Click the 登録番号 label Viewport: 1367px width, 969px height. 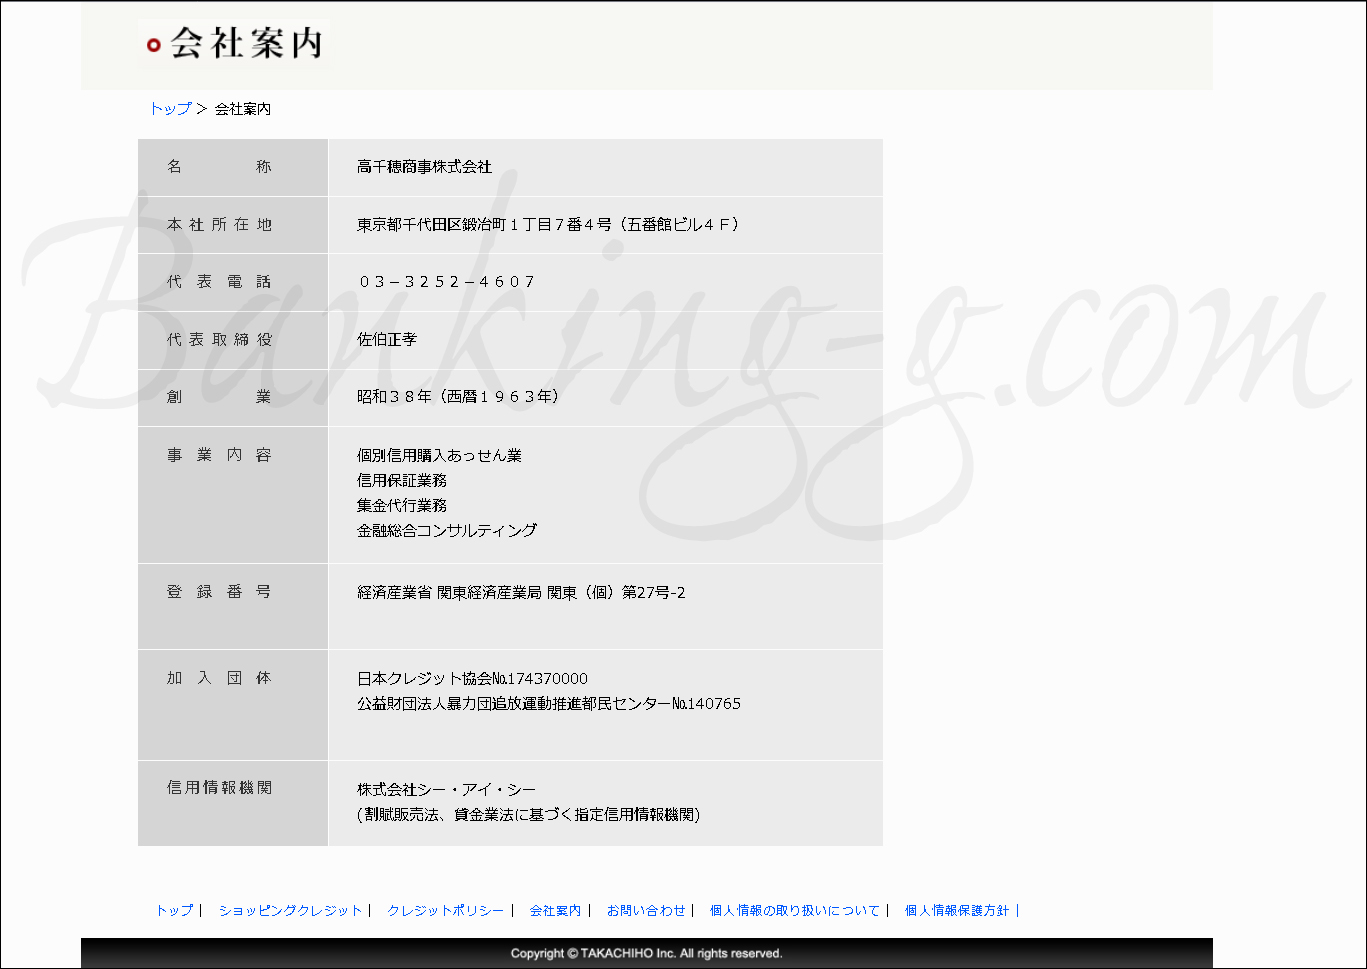tap(219, 592)
